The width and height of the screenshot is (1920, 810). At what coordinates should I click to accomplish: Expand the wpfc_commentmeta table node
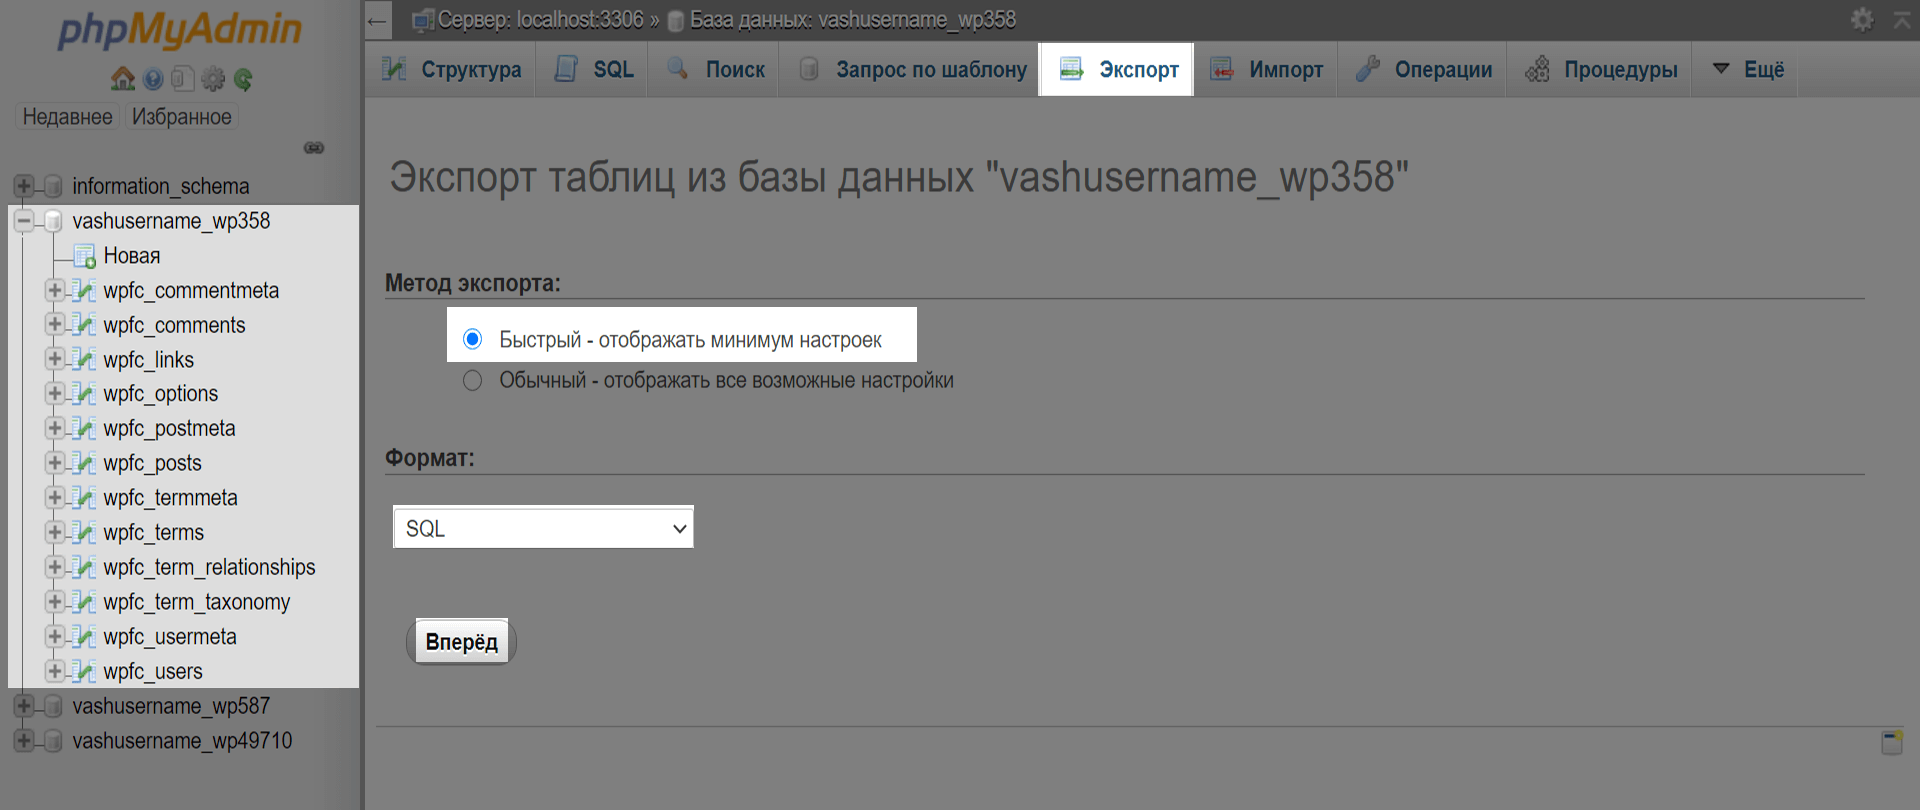[55, 290]
